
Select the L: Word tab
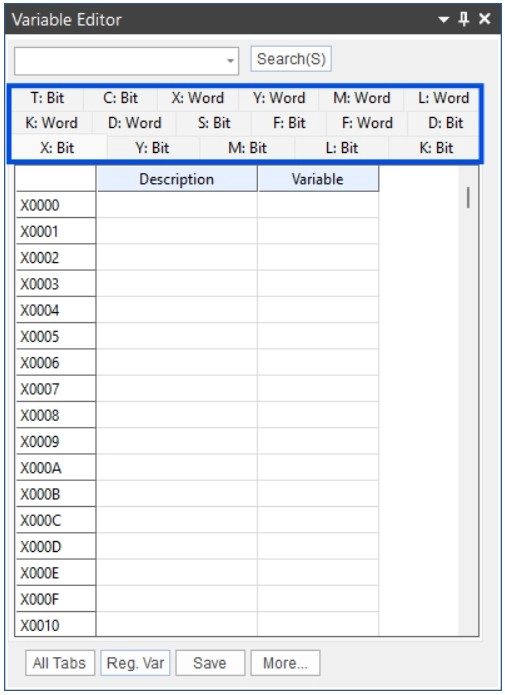point(443,98)
